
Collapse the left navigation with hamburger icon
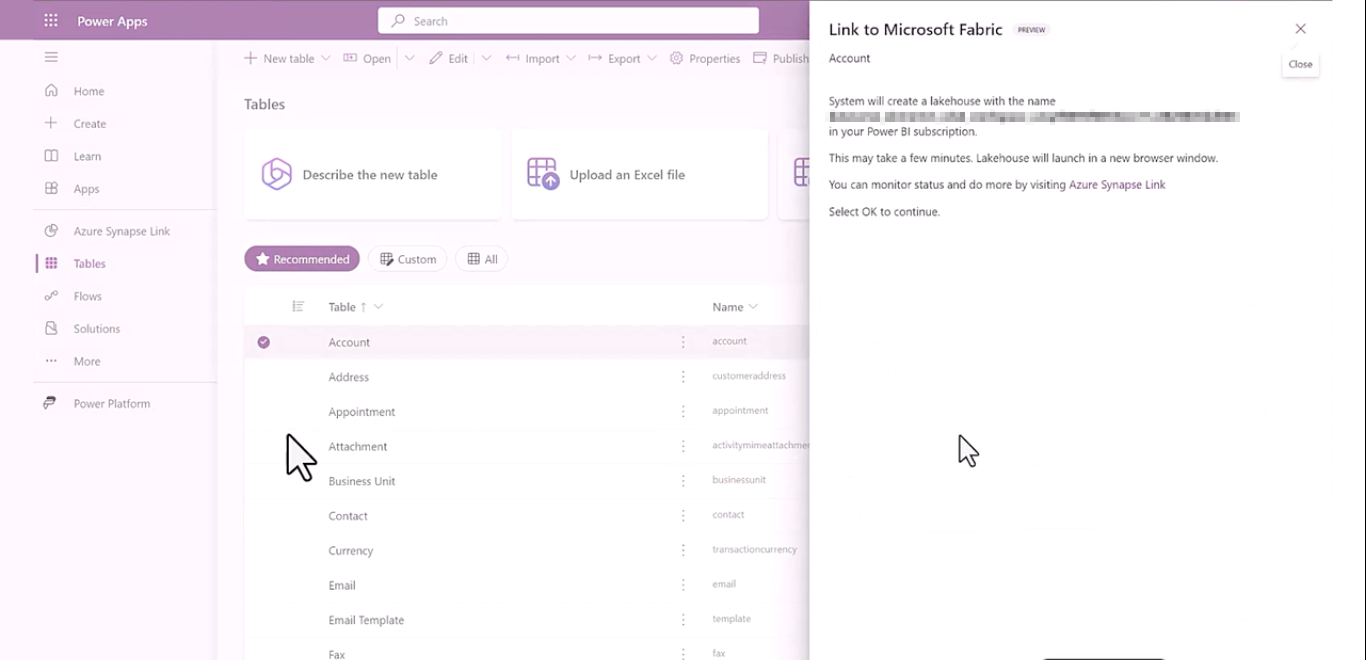click(51, 57)
